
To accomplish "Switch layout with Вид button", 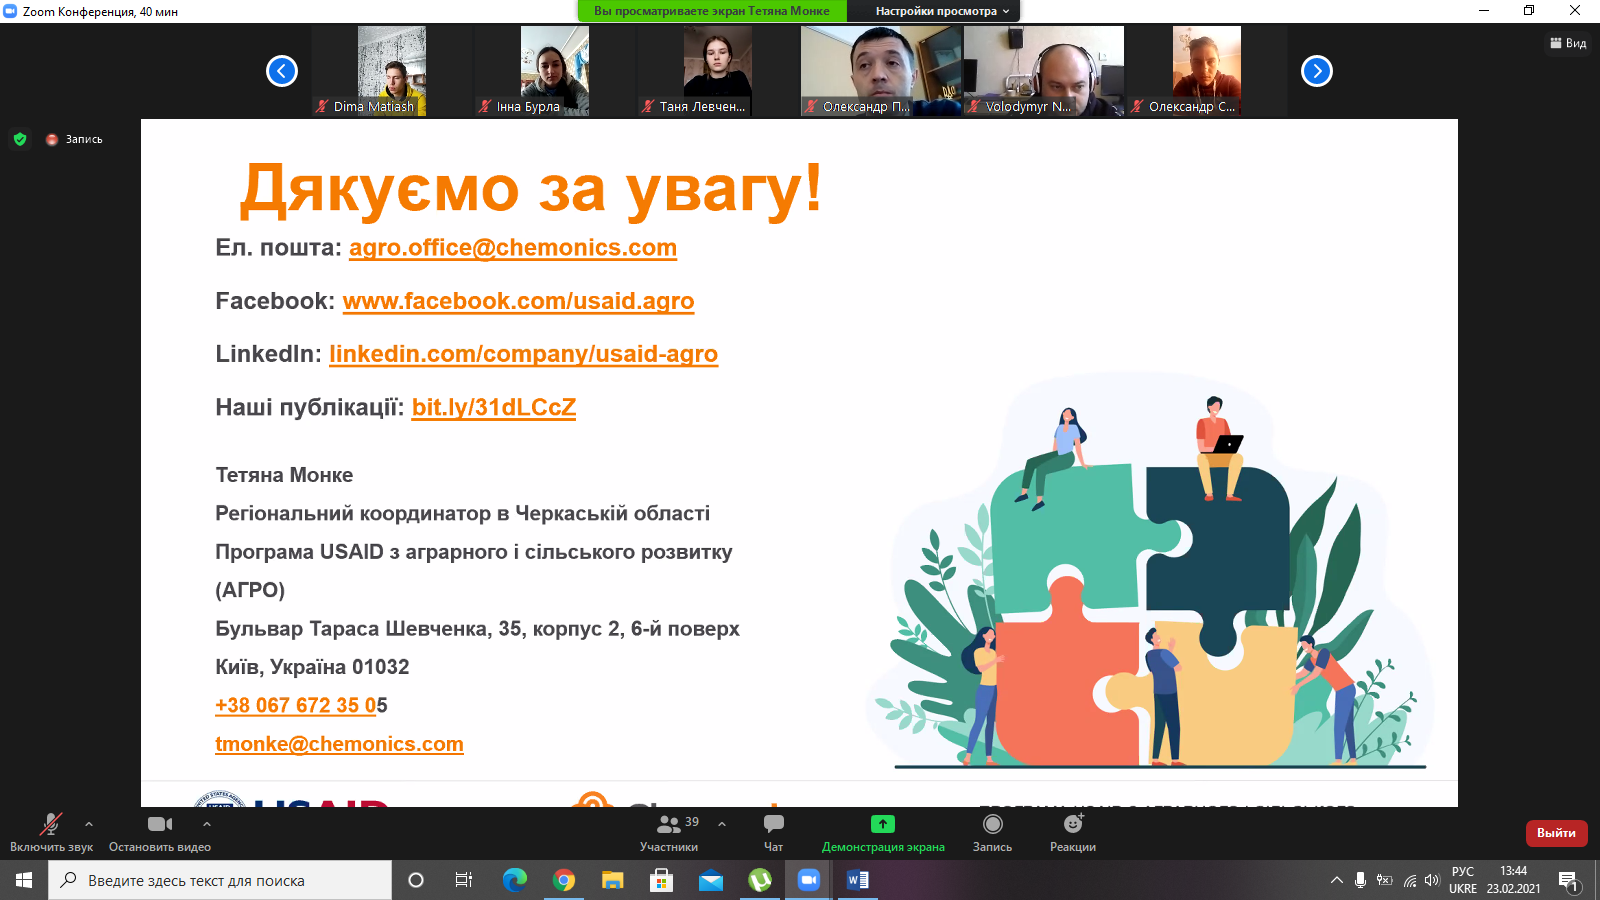I will [x=1568, y=43].
